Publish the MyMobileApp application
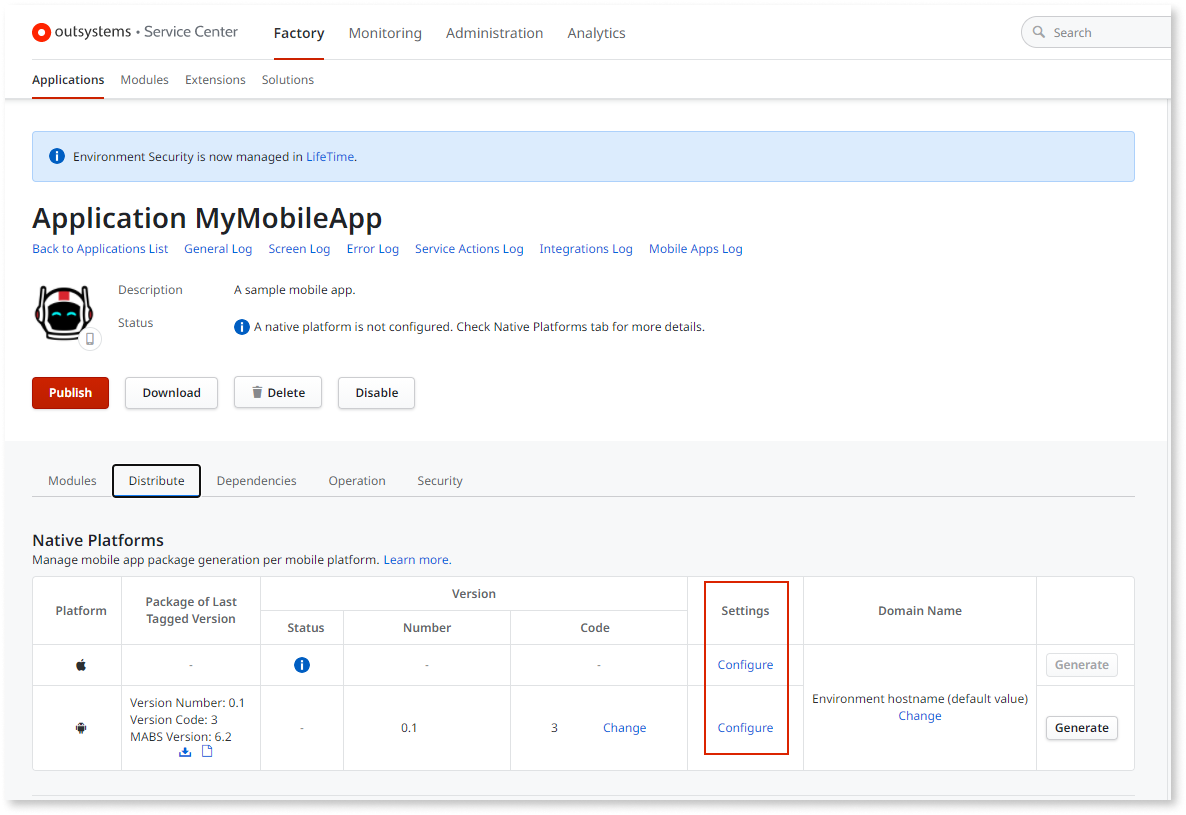 (x=70, y=392)
